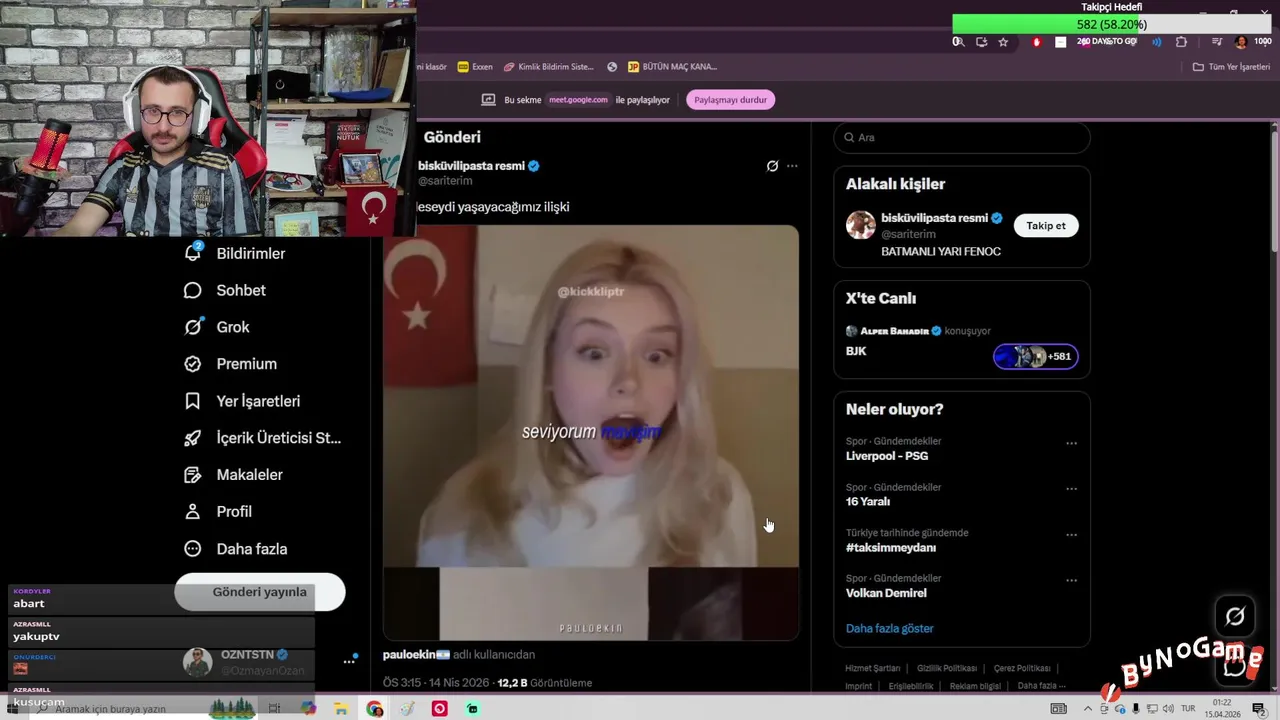The width and height of the screenshot is (1280, 720).
Task: Click blue sound wave extension icon
Action: pos(1157,42)
